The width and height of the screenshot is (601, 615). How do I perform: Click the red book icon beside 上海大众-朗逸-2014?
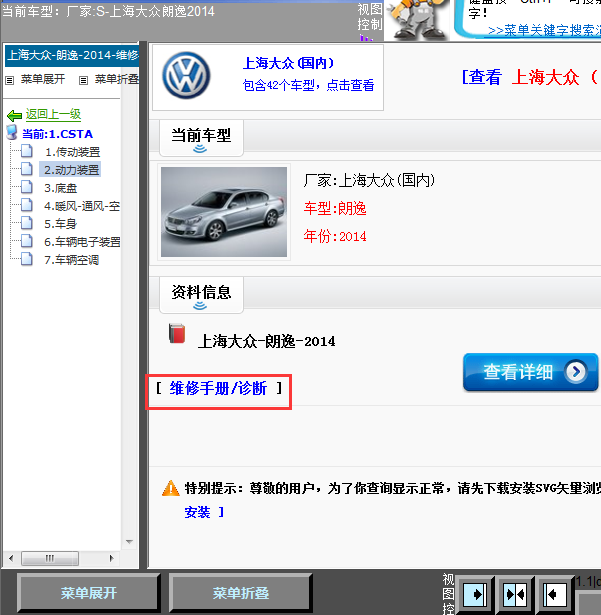[x=177, y=333]
